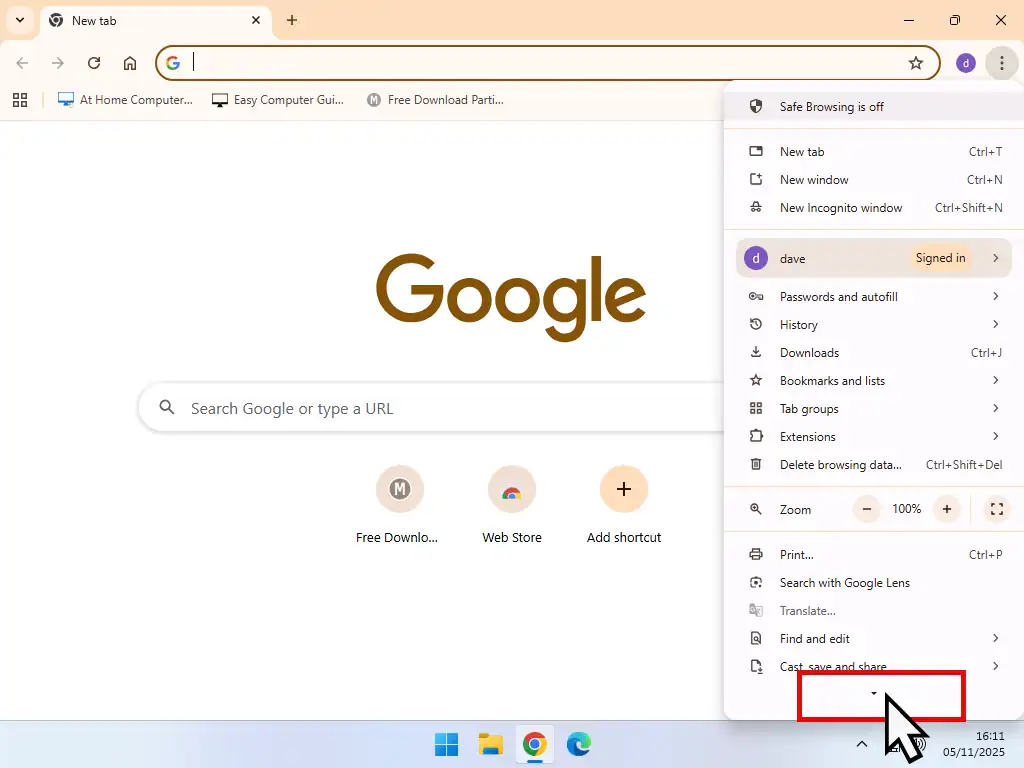Screen dimensions: 1024x768
Task: Open Search with Google Lens
Action: point(845,582)
